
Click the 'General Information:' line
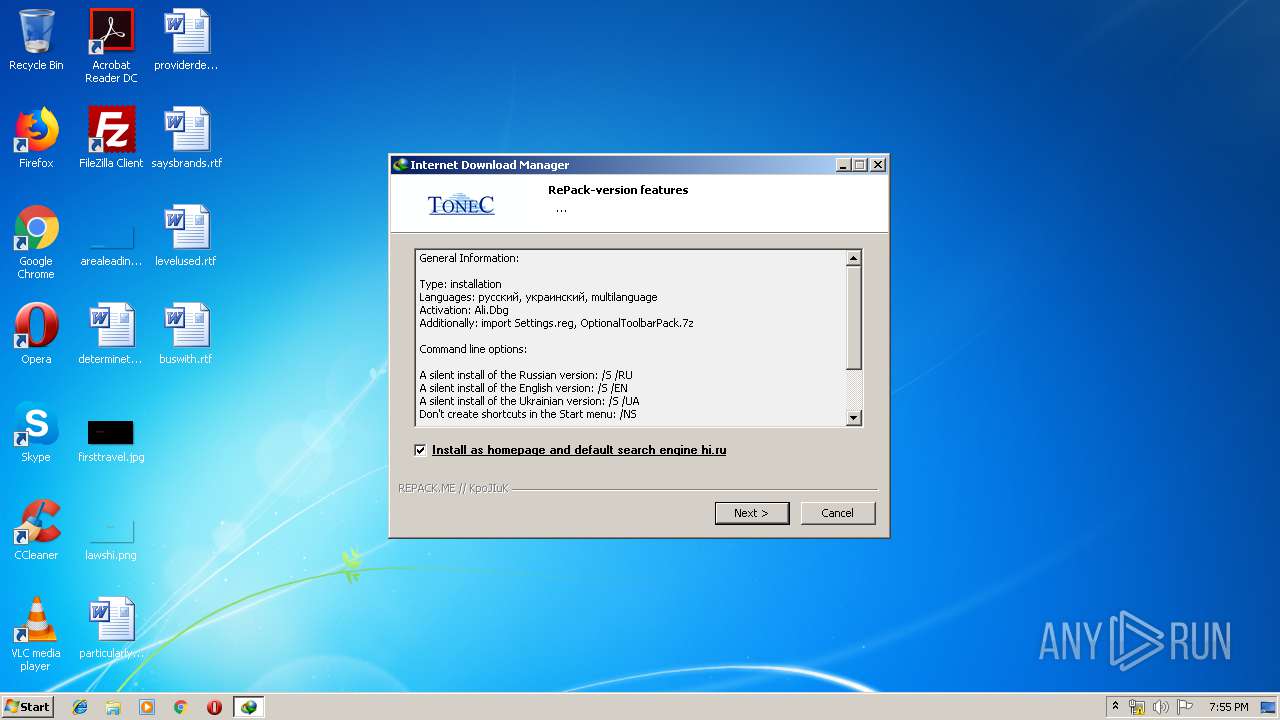click(469, 258)
